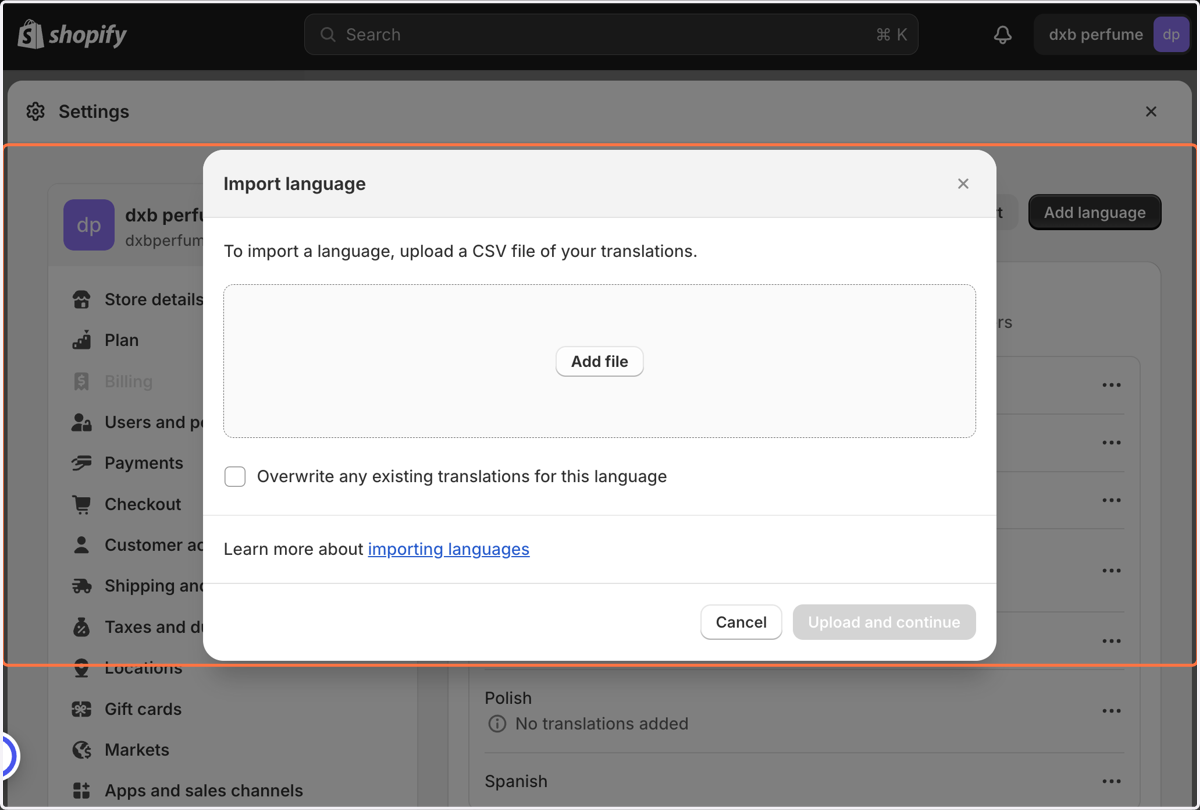Open the Polish language options menu
Screen dimensions: 1200x810
pyautogui.click(x=1111, y=711)
